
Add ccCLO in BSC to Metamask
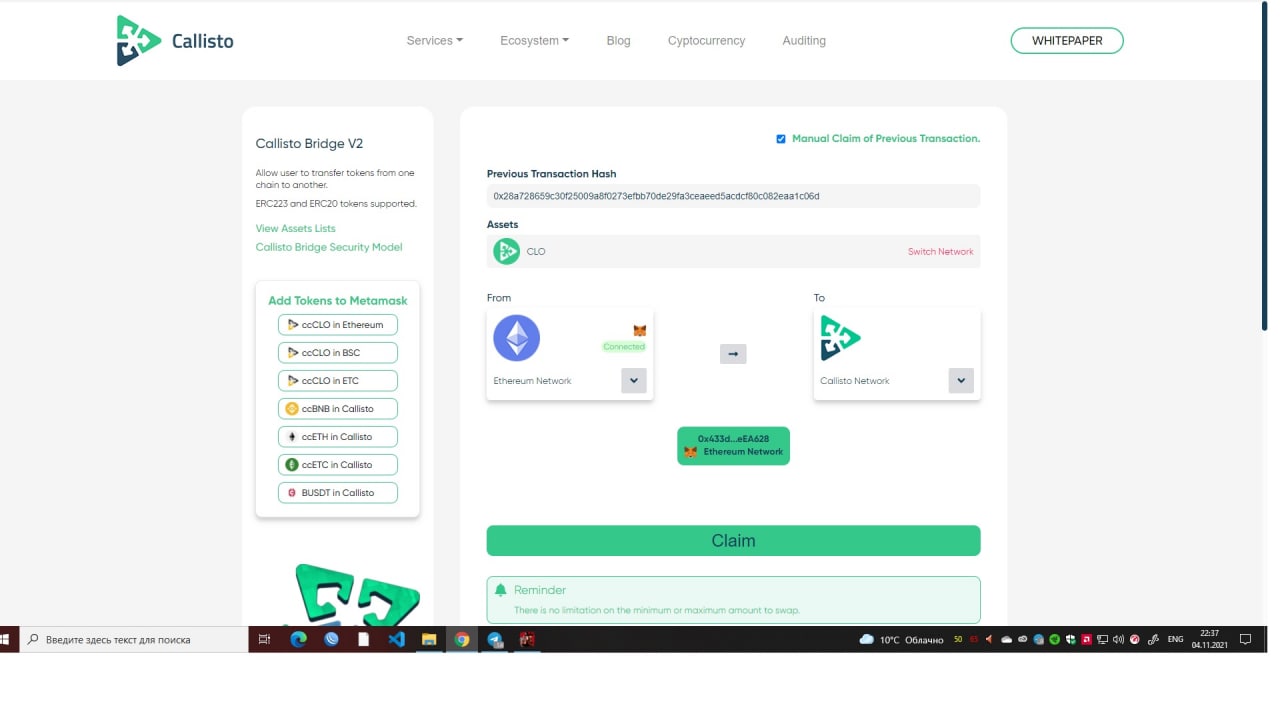338,353
